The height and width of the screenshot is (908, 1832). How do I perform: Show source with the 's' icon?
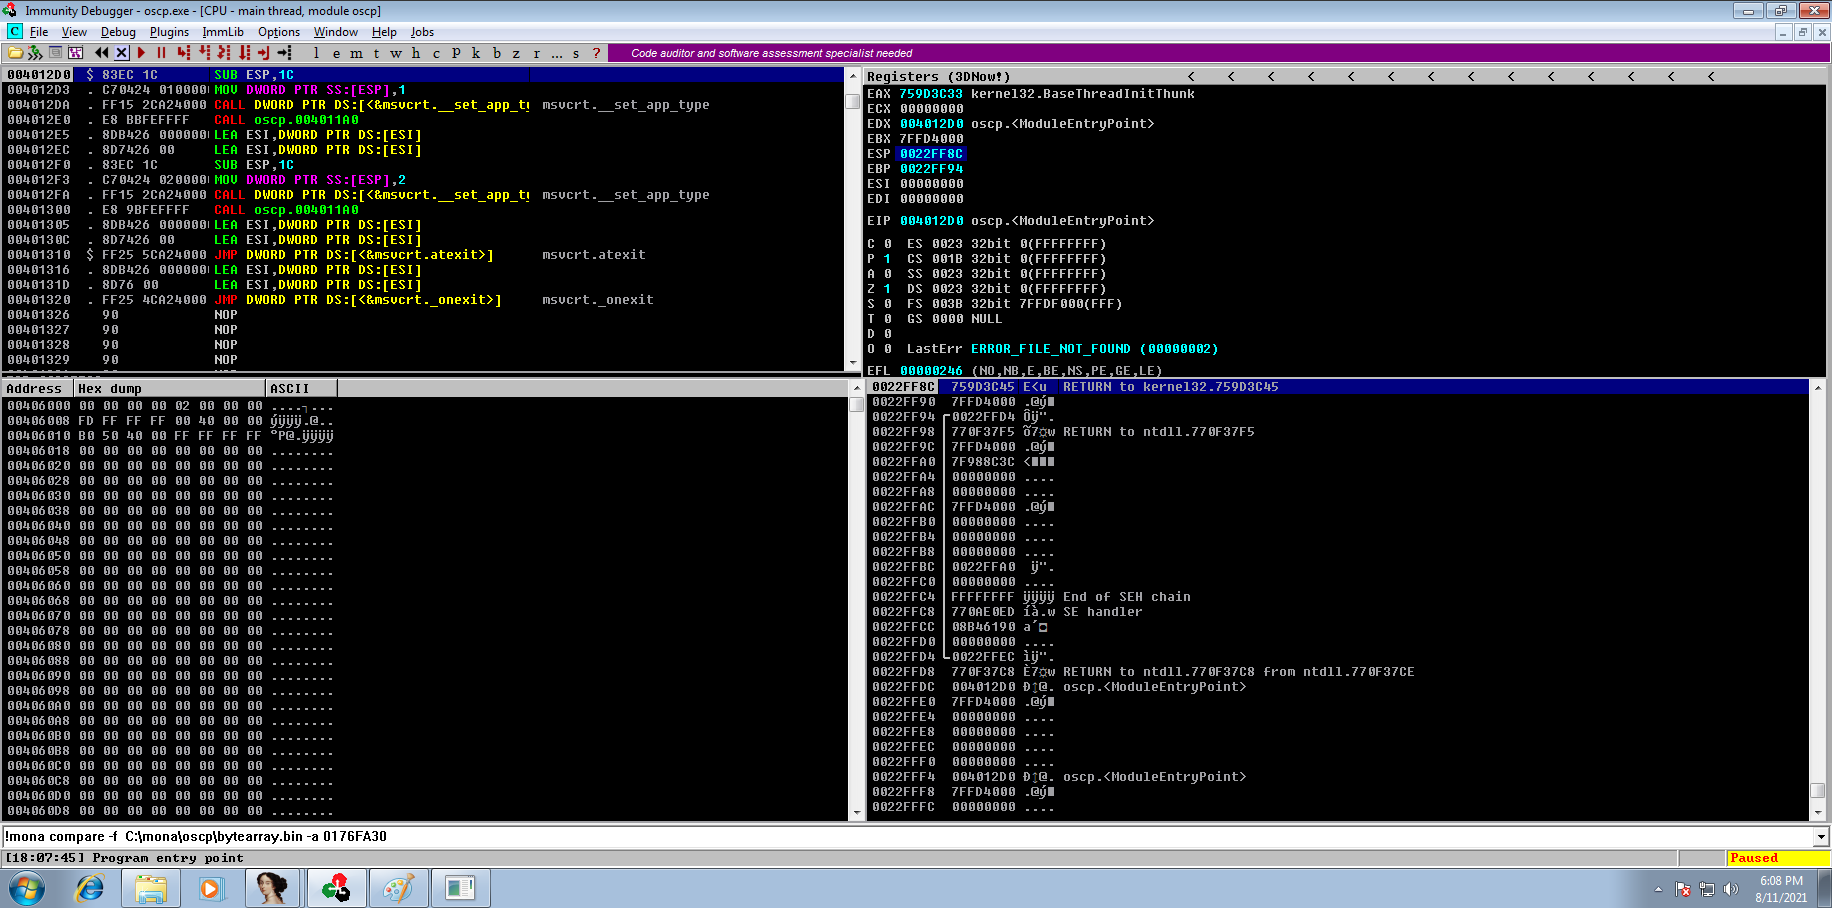pyautogui.click(x=576, y=53)
